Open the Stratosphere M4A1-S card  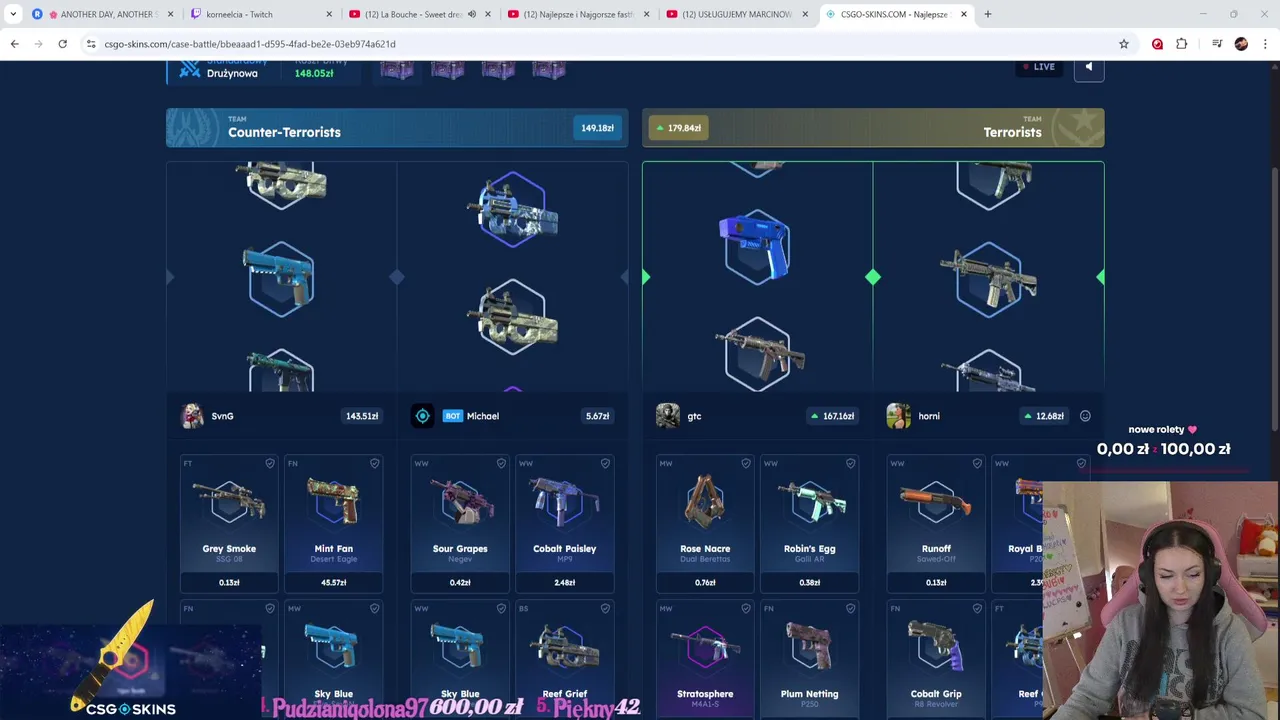[x=705, y=660]
